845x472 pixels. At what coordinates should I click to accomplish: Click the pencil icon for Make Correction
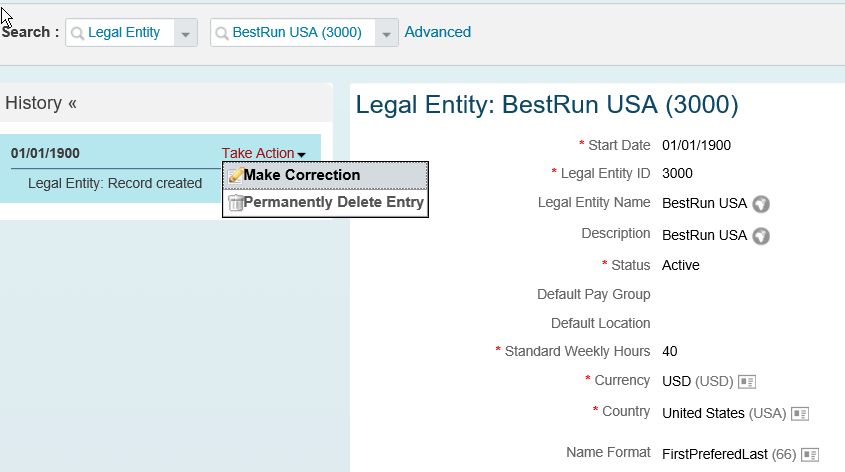(x=236, y=175)
